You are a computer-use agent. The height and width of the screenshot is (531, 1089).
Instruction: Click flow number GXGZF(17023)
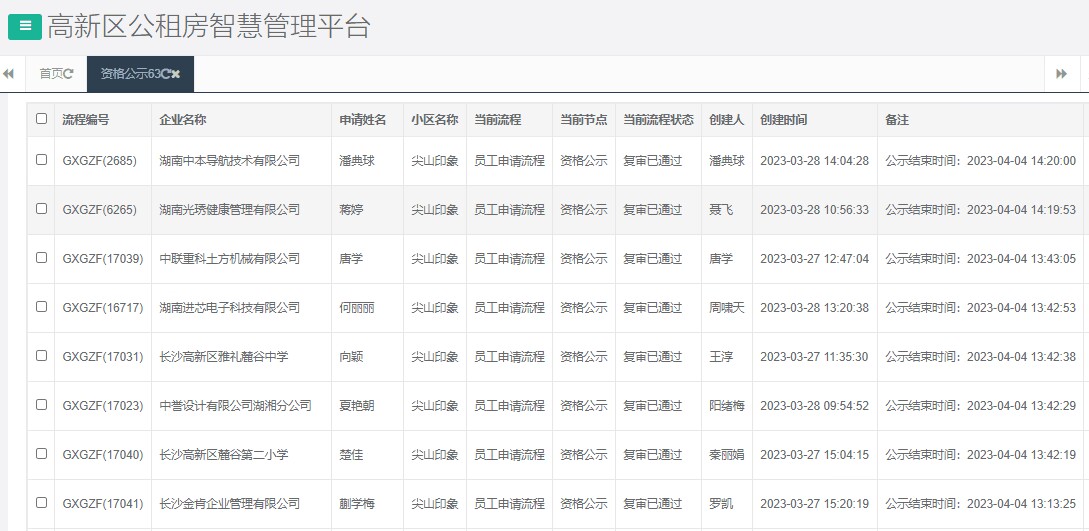103,405
